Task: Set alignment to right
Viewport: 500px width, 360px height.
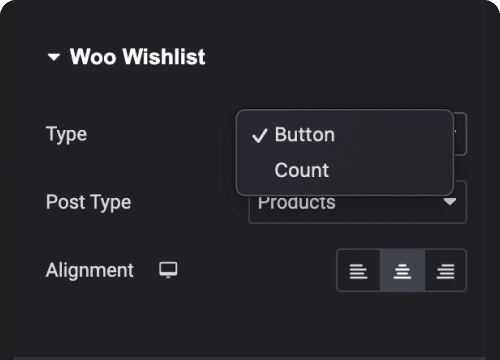Action: pos(446,270)
